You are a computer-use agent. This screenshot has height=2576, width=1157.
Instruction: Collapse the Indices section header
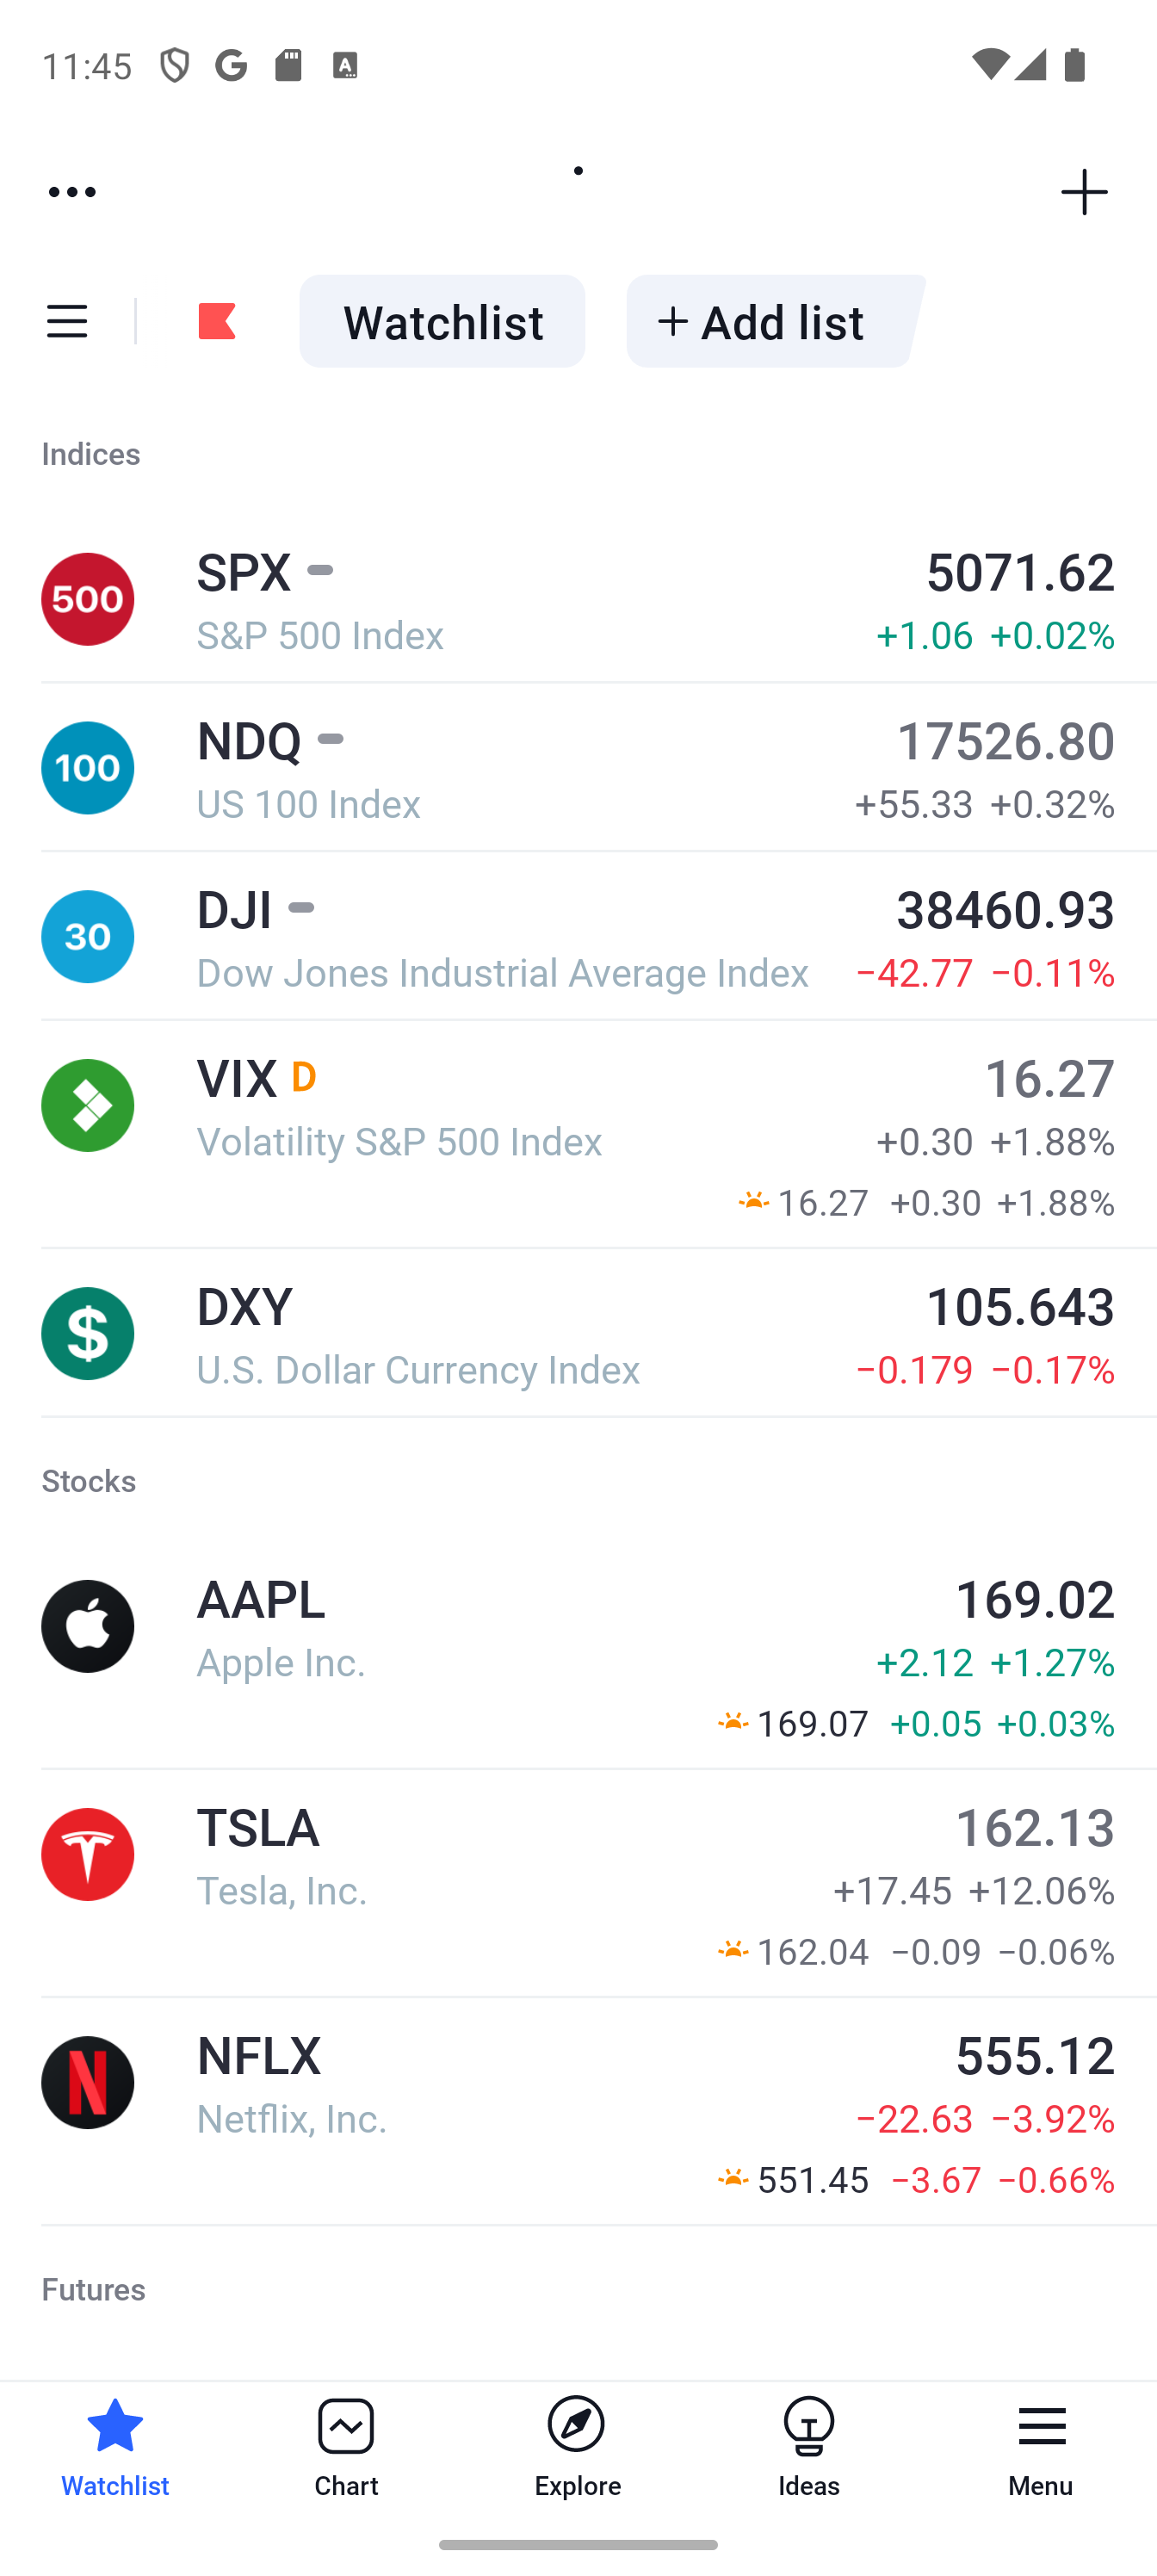point(91,454)
